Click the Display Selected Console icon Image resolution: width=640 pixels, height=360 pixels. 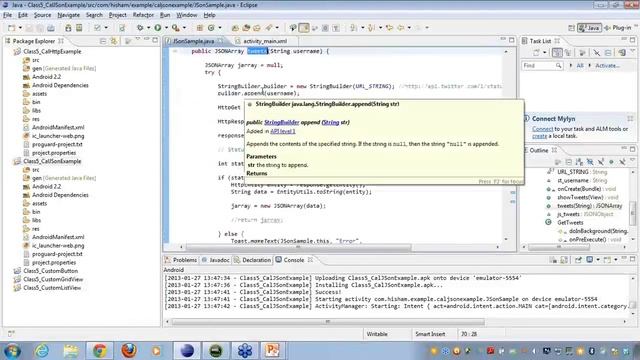tap(589, 260)
